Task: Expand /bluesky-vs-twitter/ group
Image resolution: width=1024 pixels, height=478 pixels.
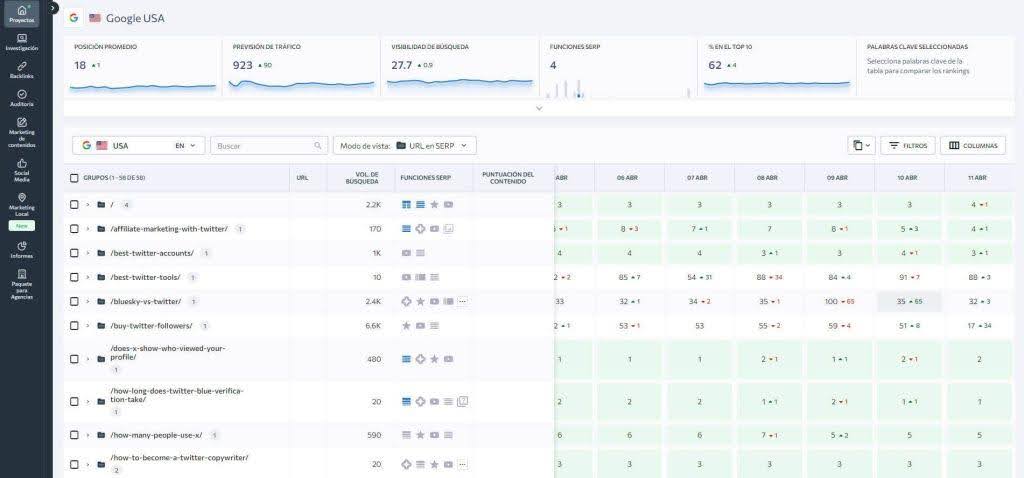Action: pos(88,301)
